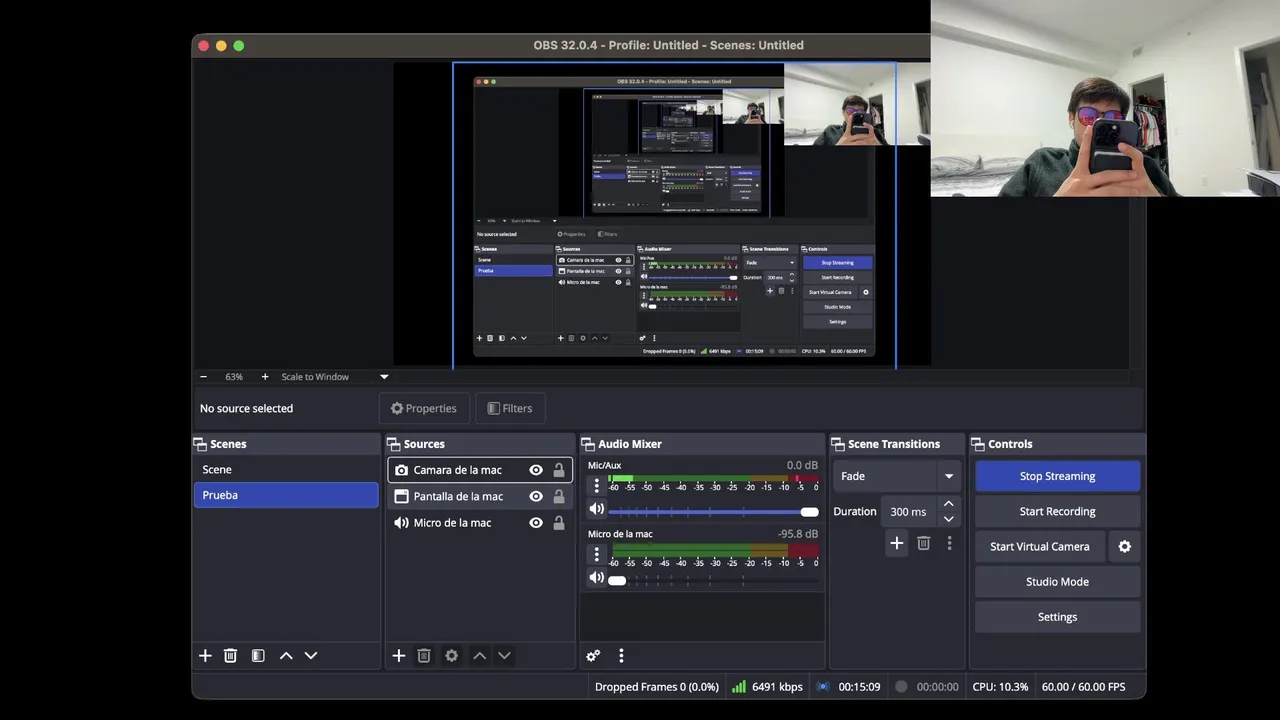Decrease transition duration stepper
Viewport: 1280px width, 720px height.
click(949, 519)
